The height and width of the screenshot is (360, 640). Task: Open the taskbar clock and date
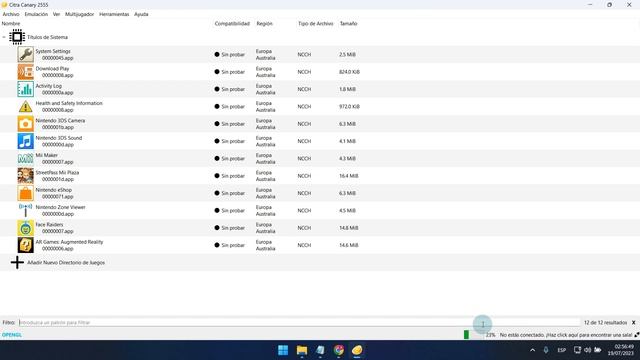point(622,350)
